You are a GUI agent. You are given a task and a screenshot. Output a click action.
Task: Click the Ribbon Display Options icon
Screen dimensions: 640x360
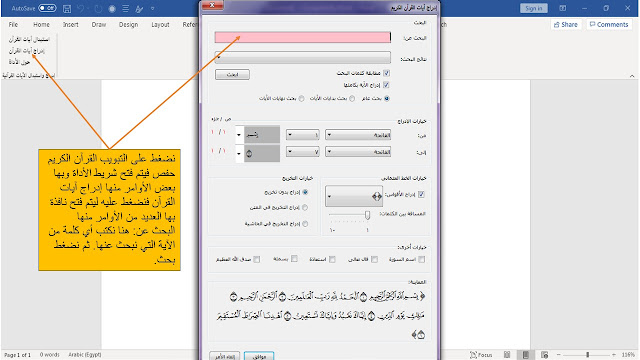563,8
